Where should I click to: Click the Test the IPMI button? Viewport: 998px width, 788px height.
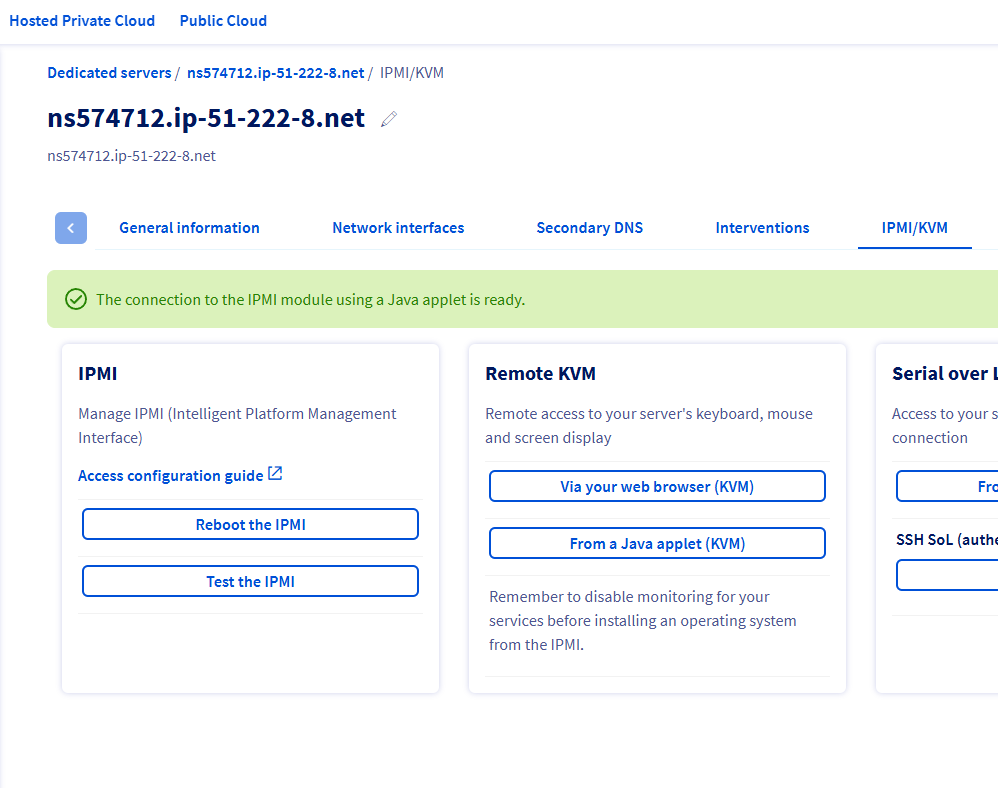click(250, 581)
